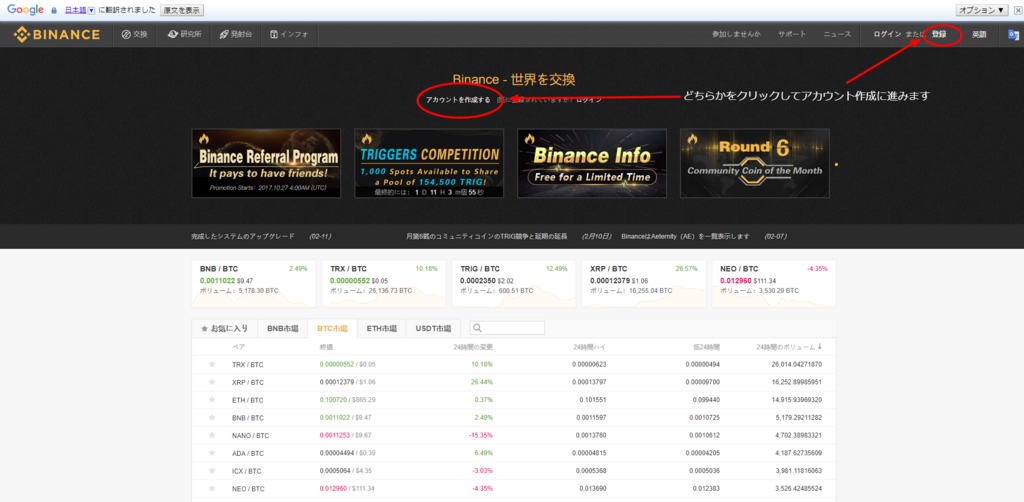Click the Binance logo in the header
1024x502 pixels.
click(x=56, y=34)
